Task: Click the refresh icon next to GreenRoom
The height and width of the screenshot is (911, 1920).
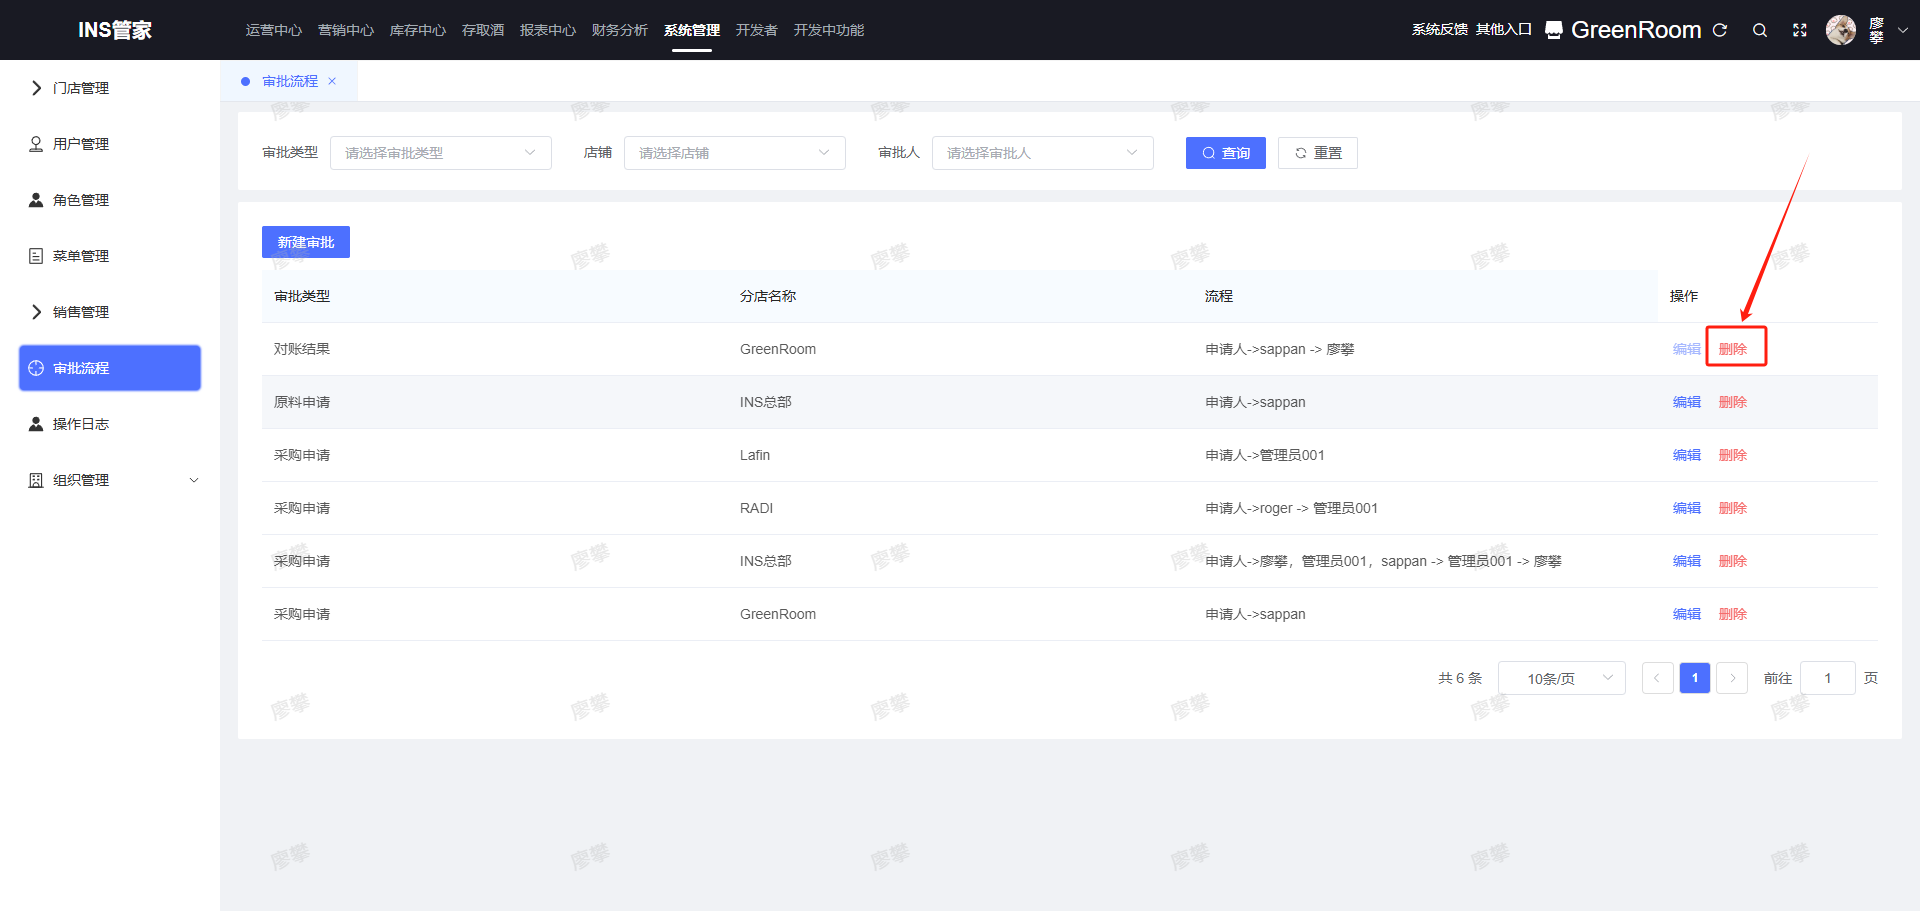Action: [1720, 30]
